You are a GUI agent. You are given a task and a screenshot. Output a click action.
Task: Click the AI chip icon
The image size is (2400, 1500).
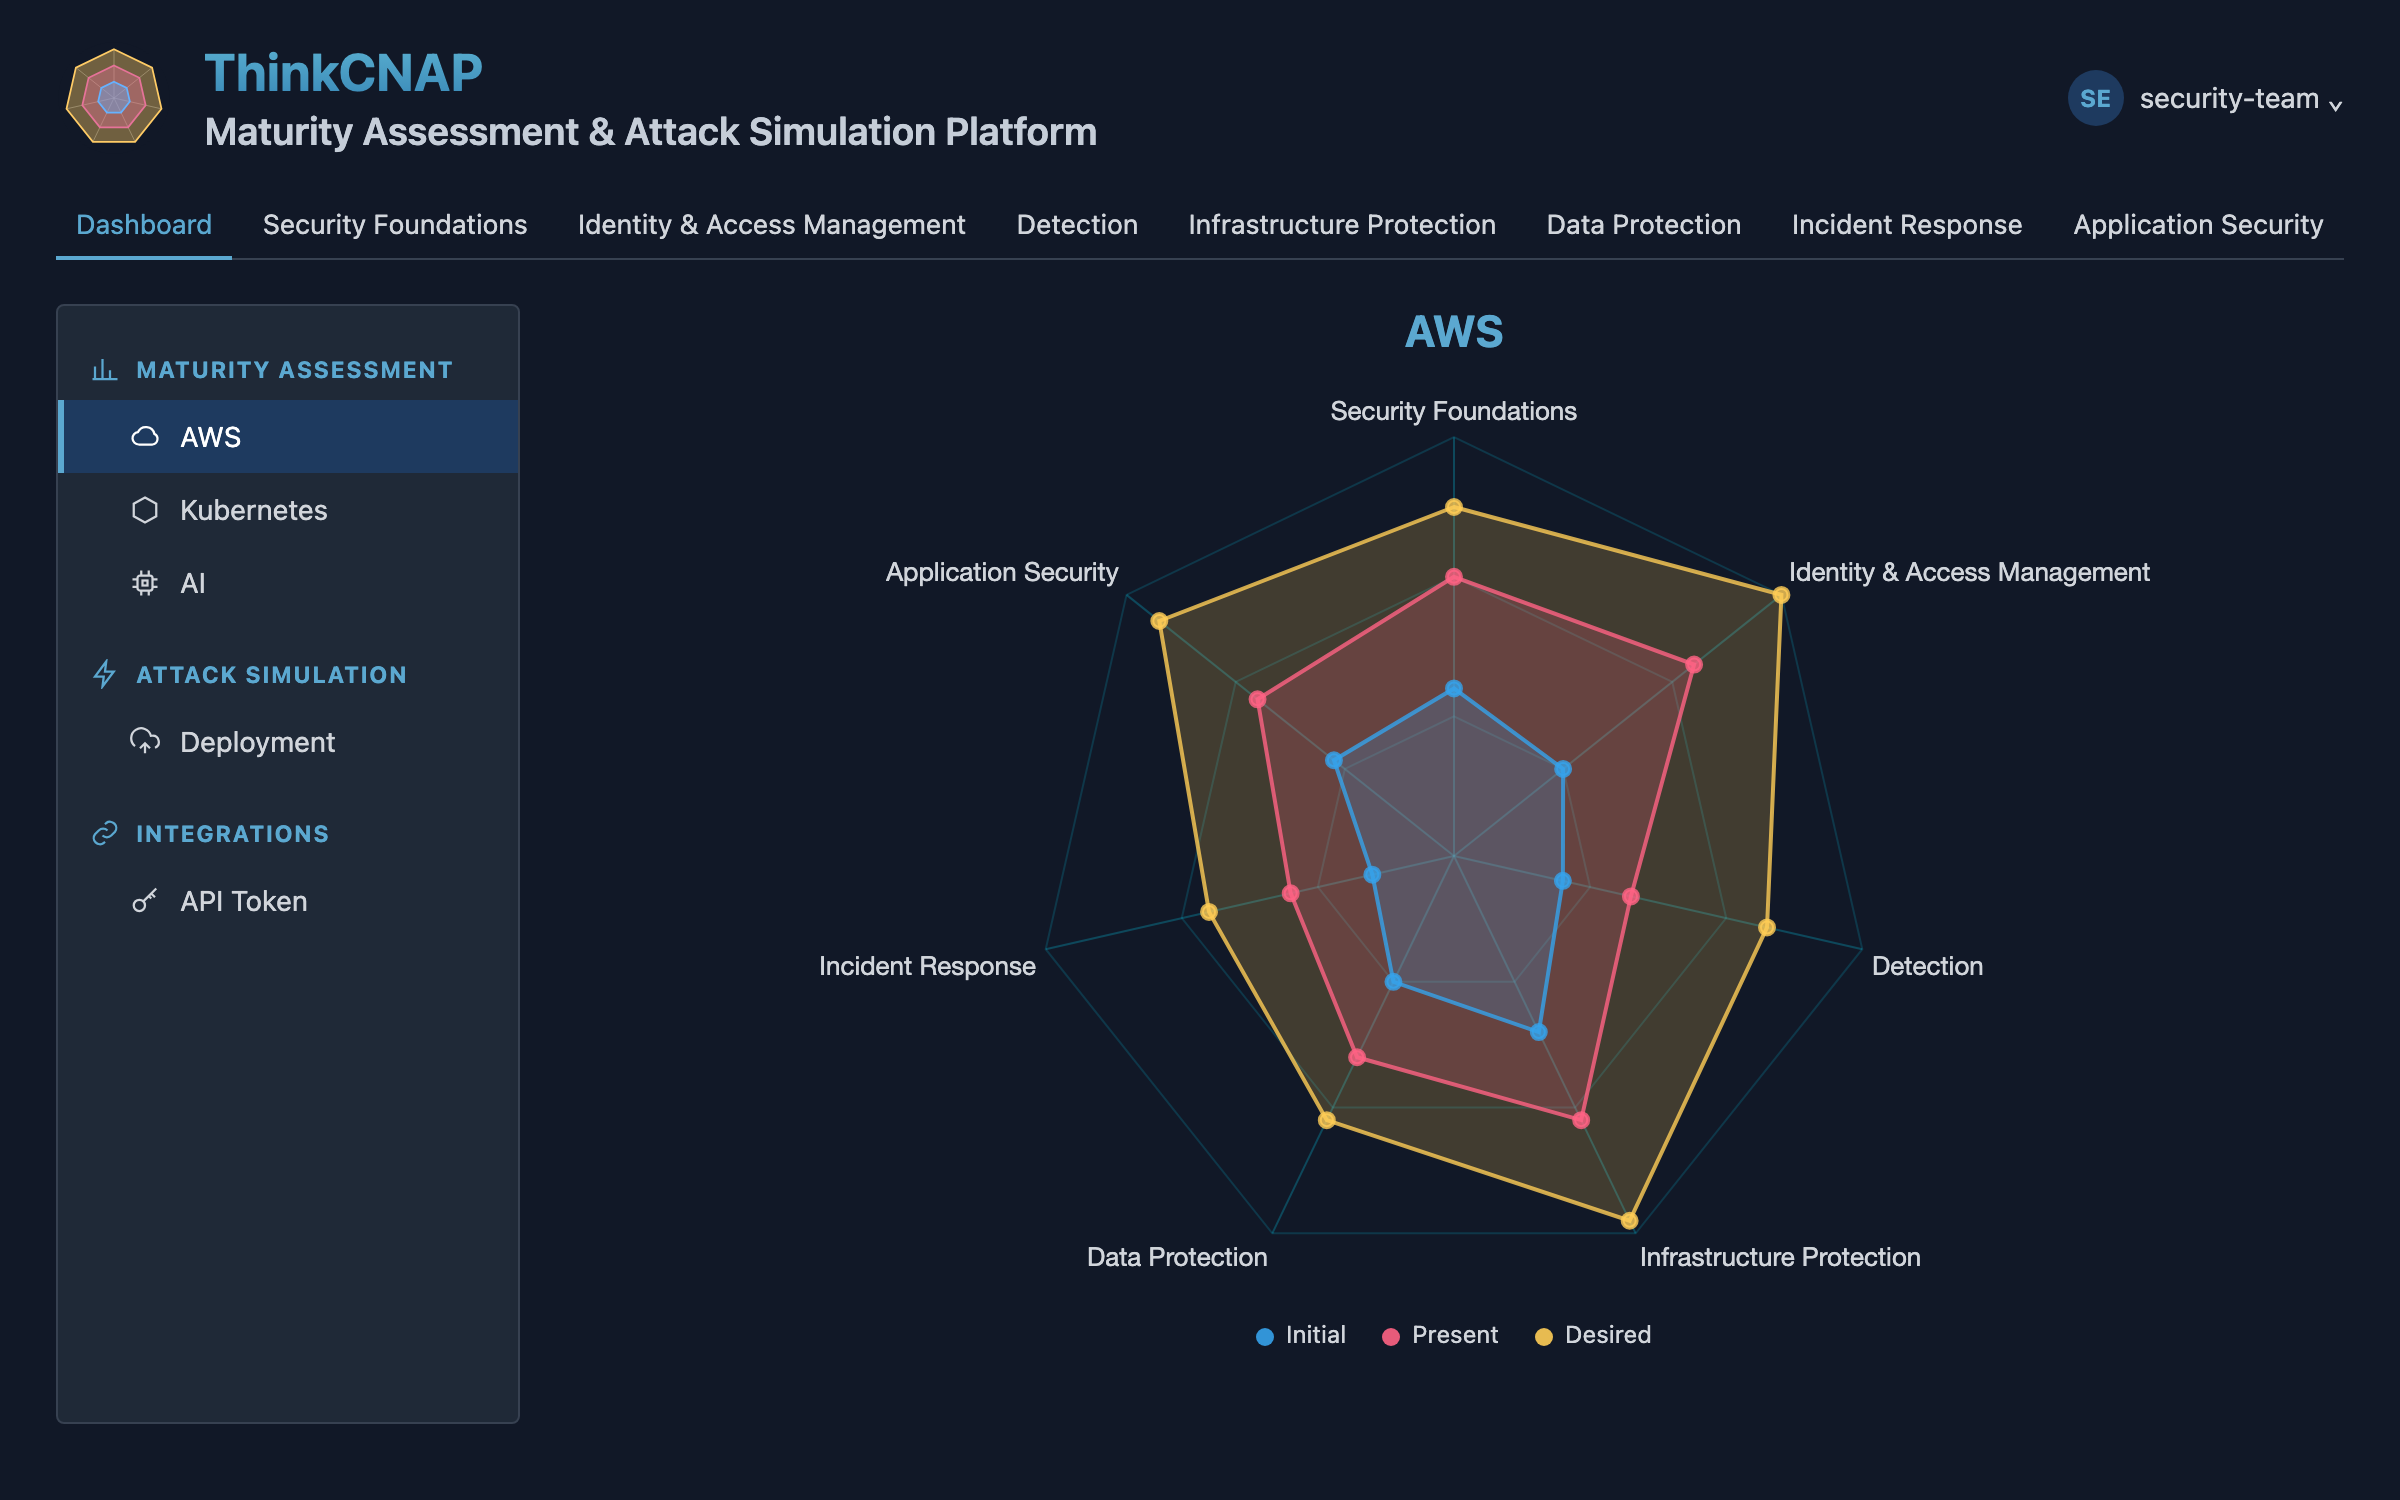click(145, 583)
